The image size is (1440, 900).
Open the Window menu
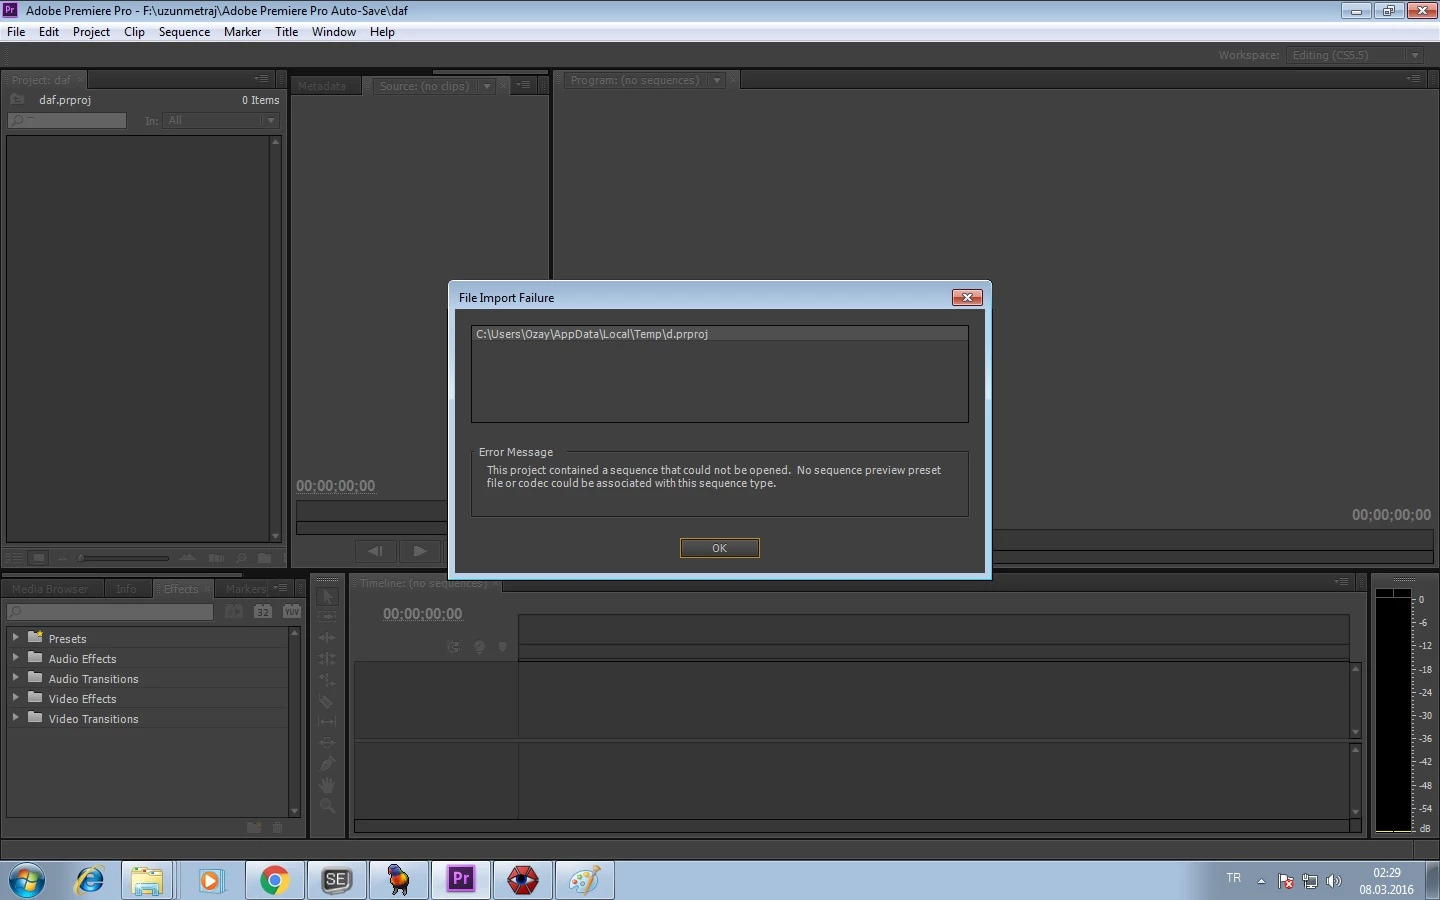click(x=333, y=32)
